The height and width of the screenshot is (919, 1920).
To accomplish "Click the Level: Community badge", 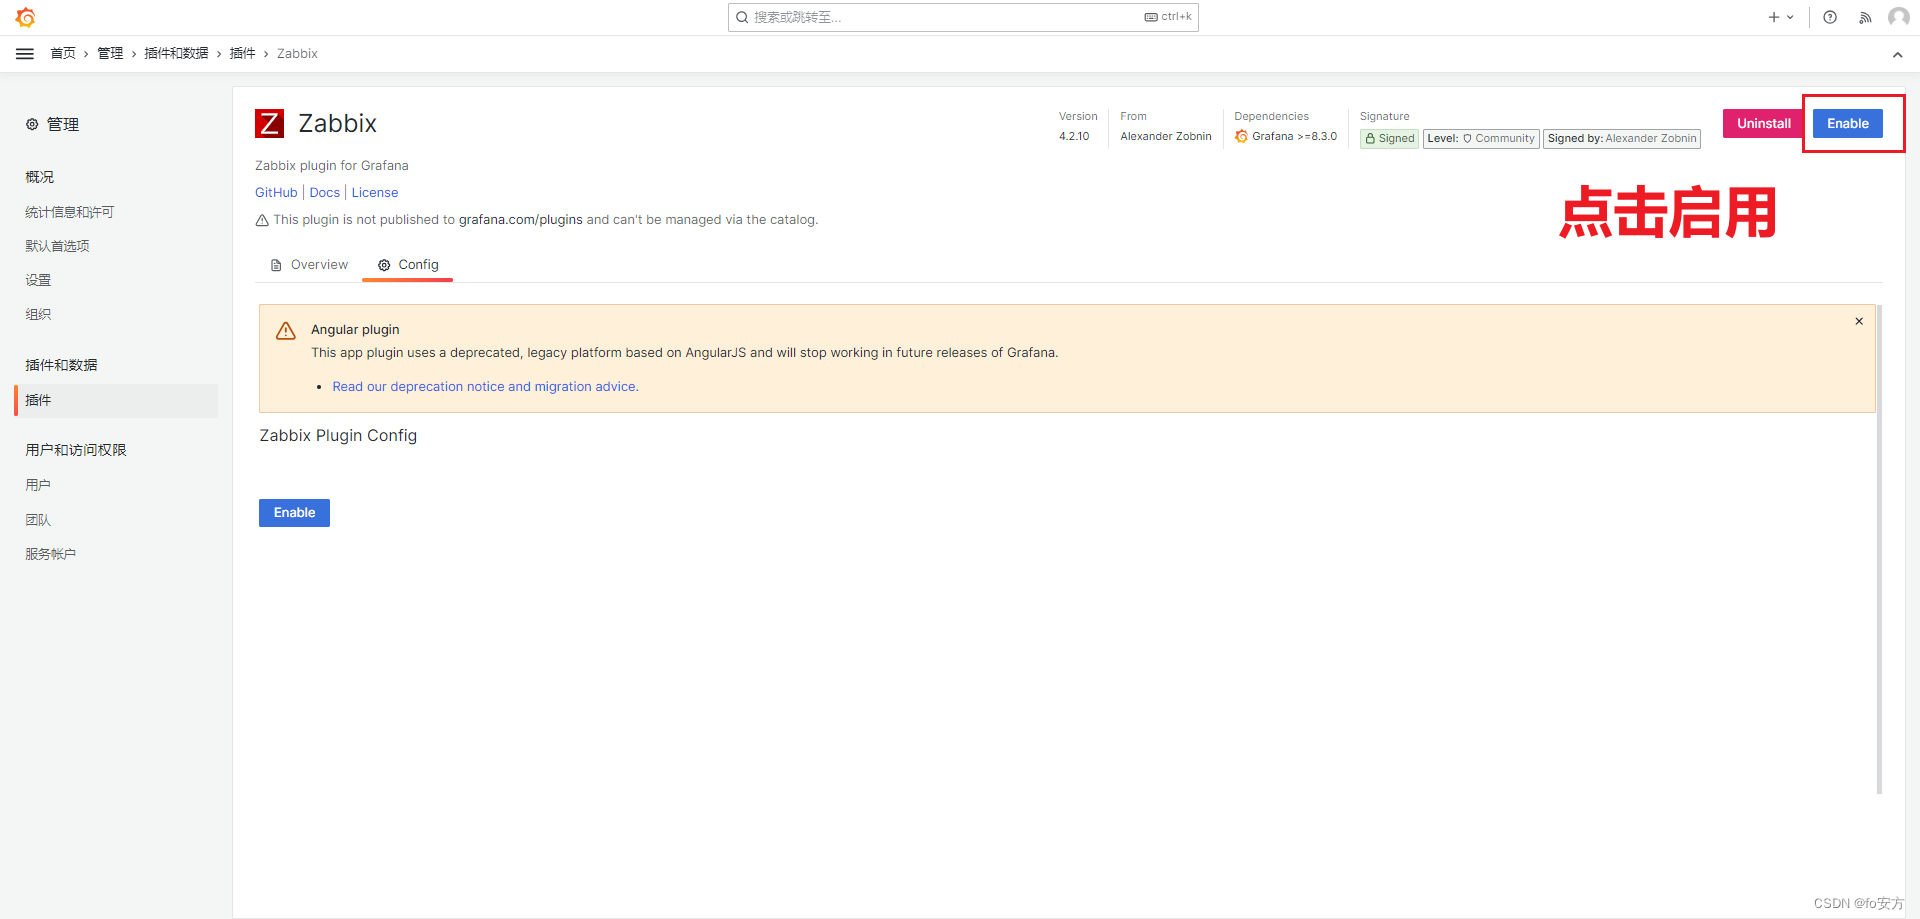I will [x=1481, y=139].
